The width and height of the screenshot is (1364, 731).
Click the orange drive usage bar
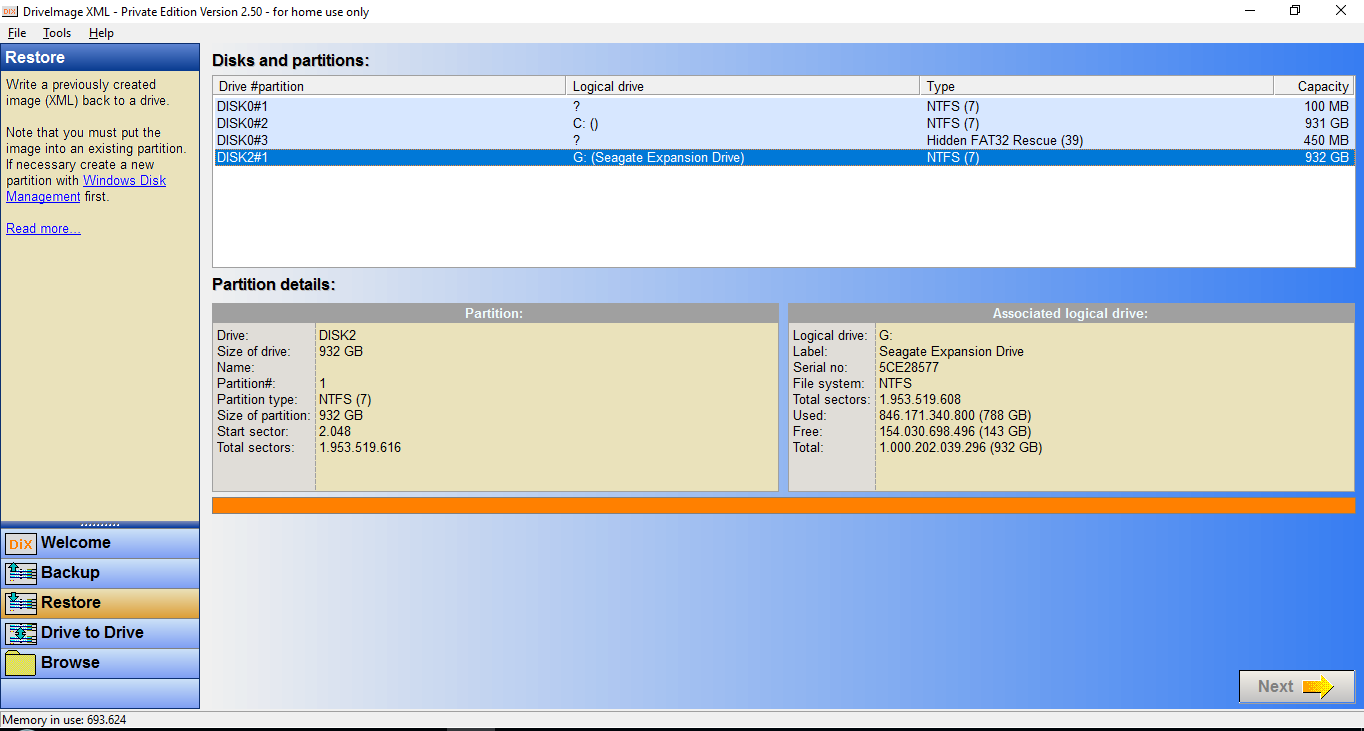point(783,505)
